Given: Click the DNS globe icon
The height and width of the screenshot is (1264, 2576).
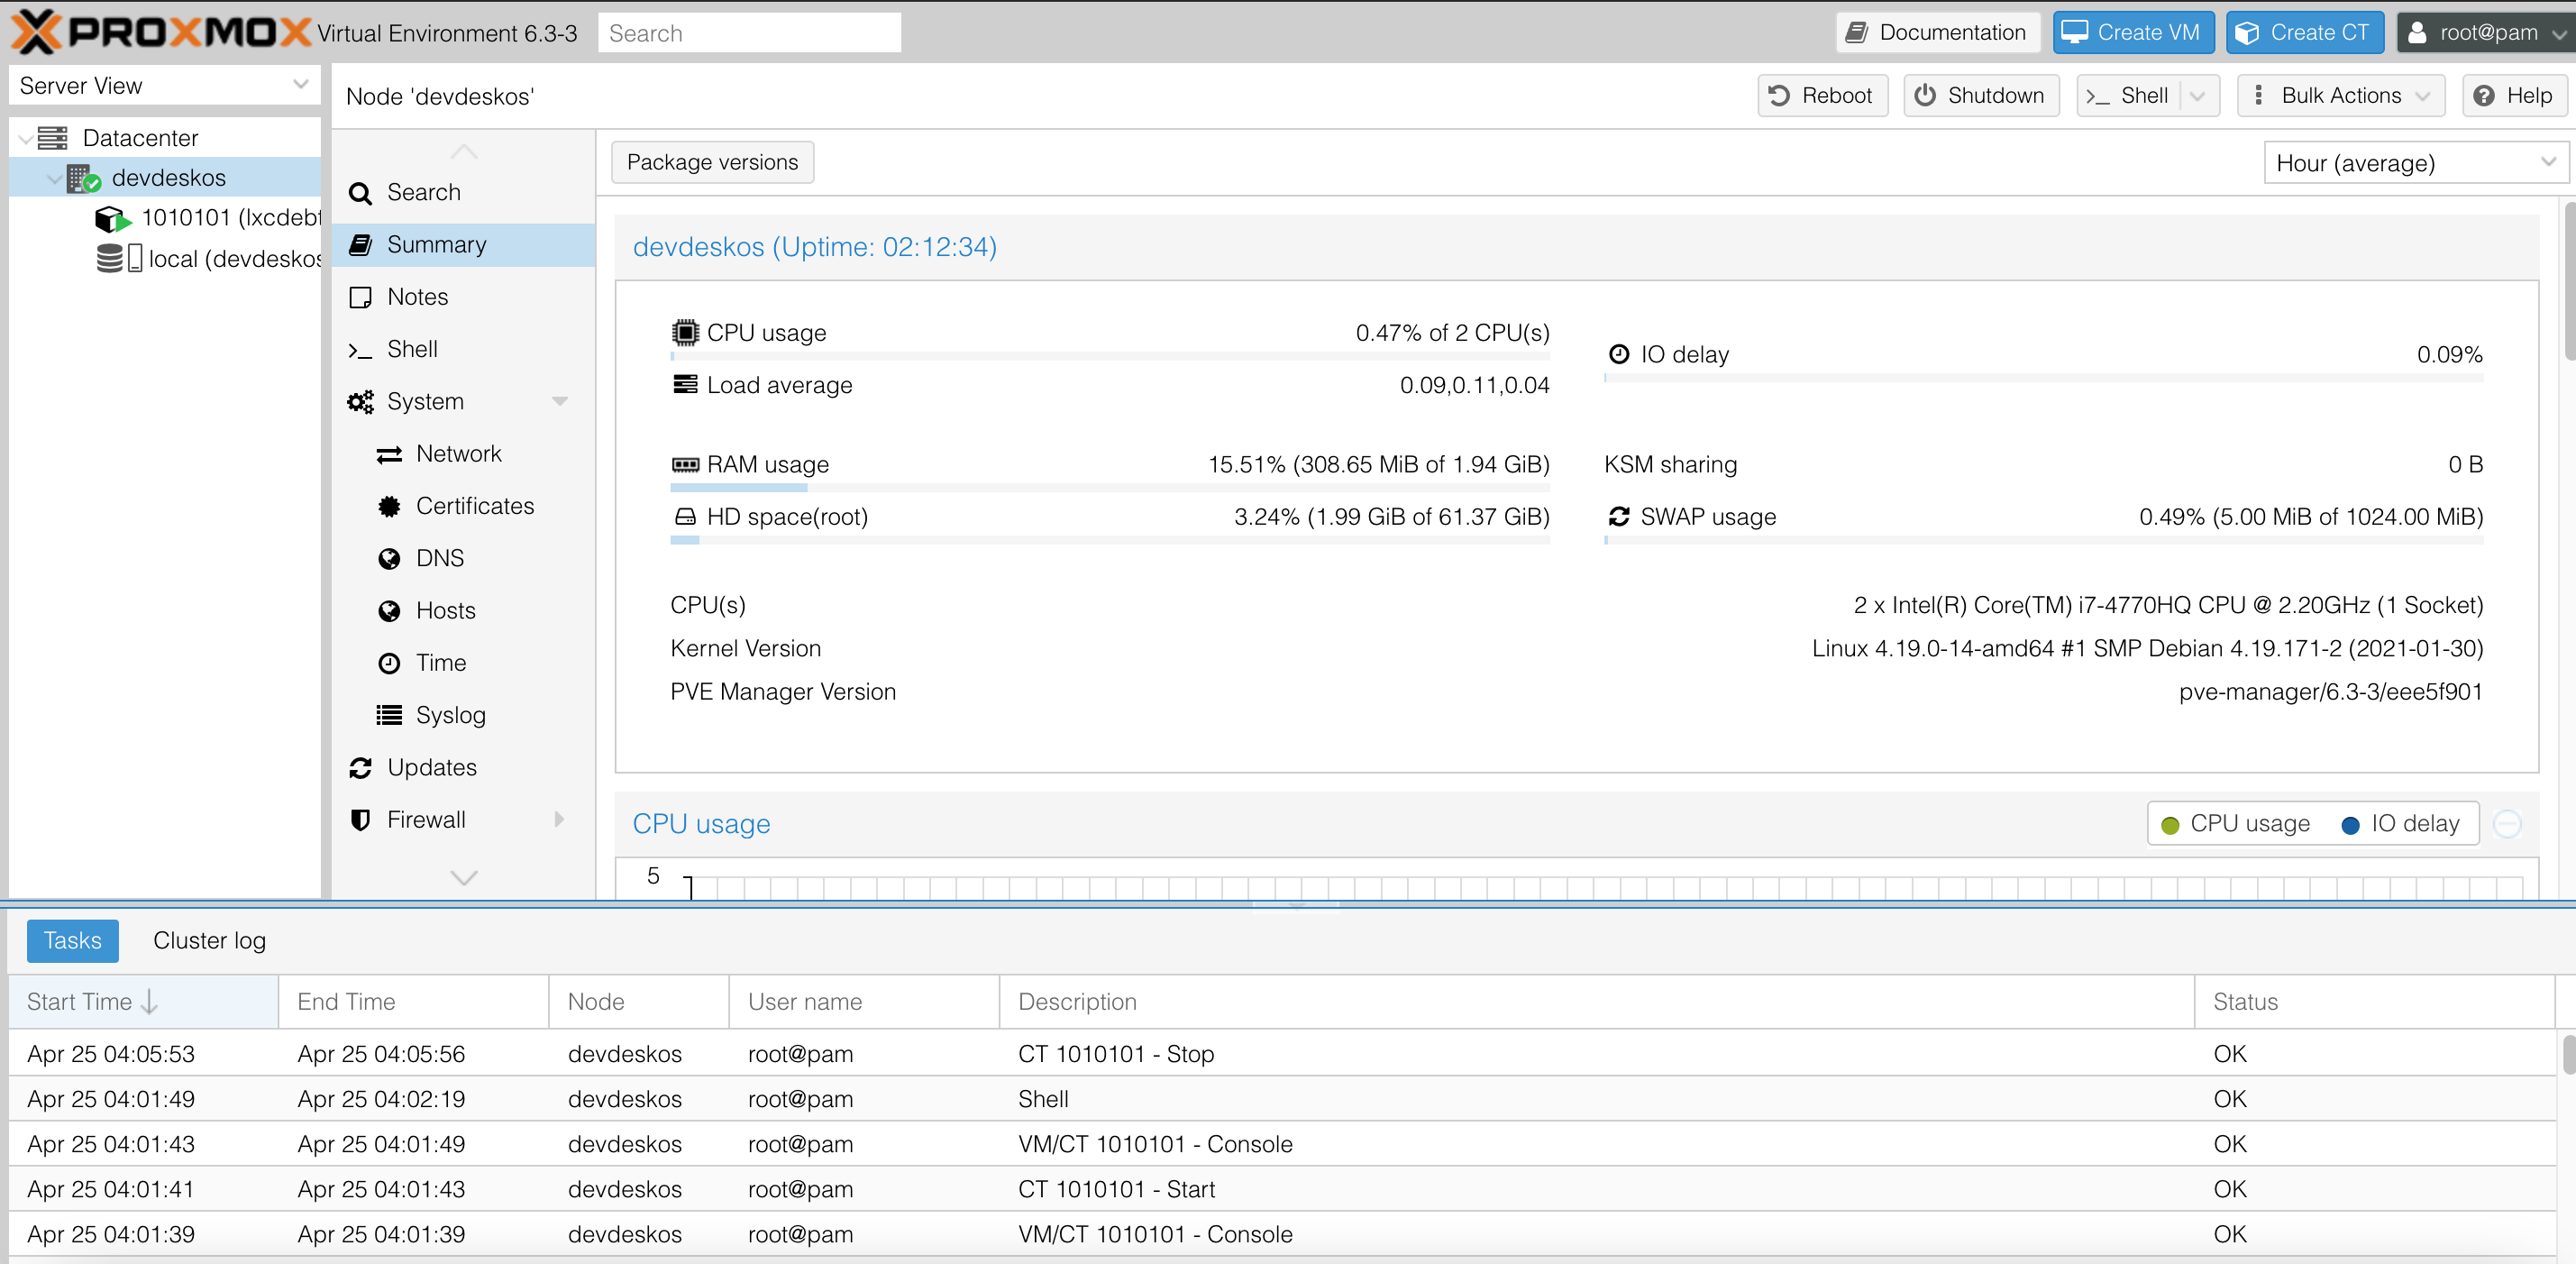Looking at the screenshot, I should coord(389,559).
